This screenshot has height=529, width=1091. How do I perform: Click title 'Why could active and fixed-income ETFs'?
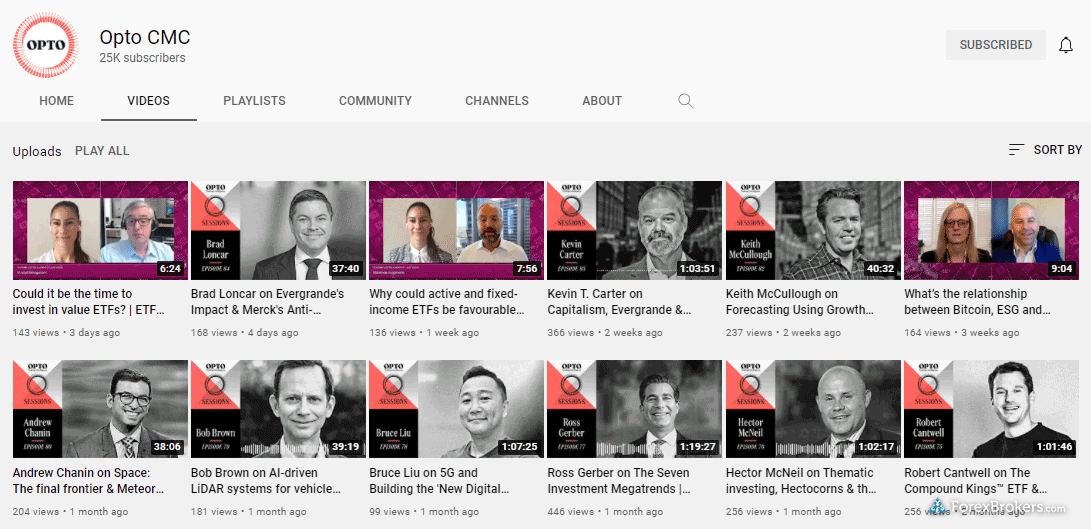tap(447, 302)
